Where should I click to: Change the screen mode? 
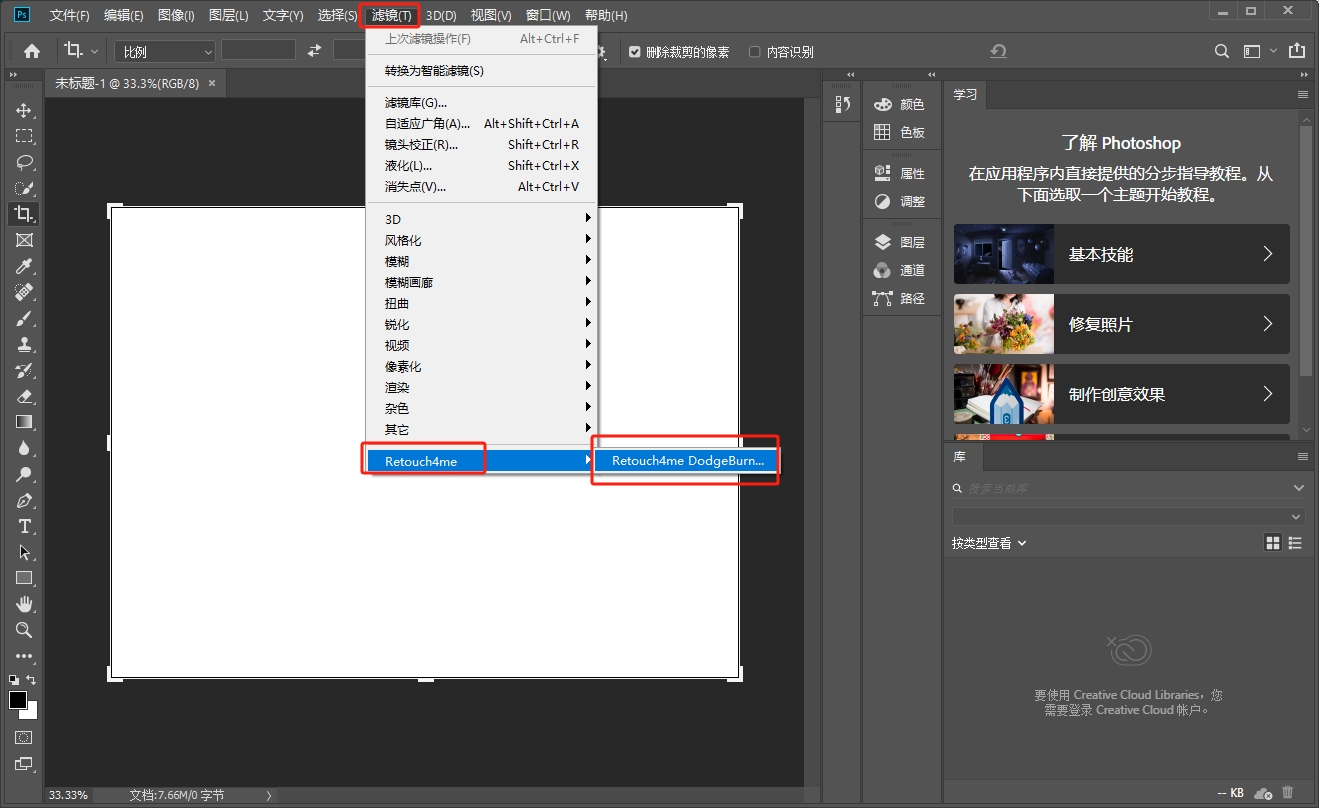pyautogui.click(x=24, y=765)
